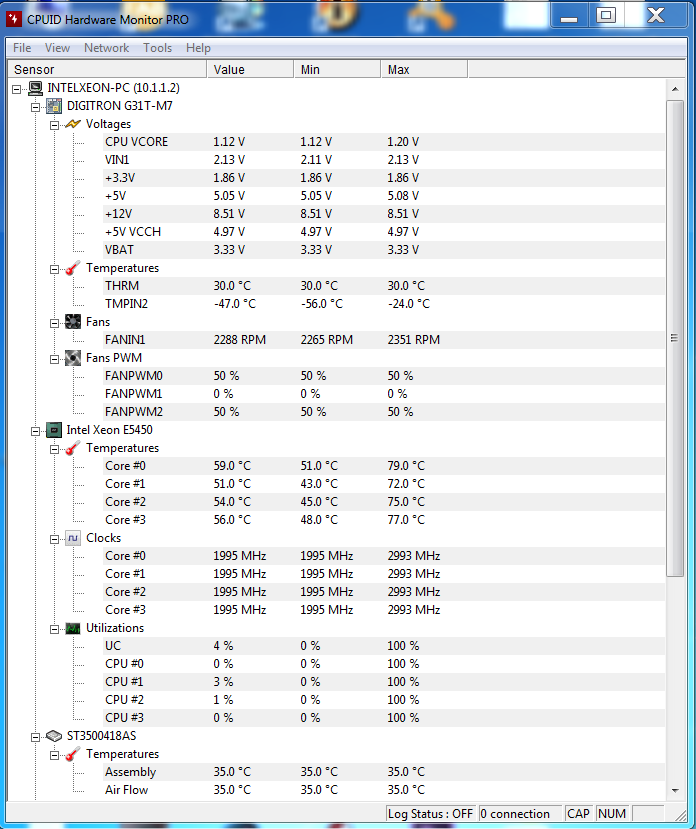Collapse the Clocks group
Image resolution: width=696 pixels, height=829 pixels.
coord(54,539)
